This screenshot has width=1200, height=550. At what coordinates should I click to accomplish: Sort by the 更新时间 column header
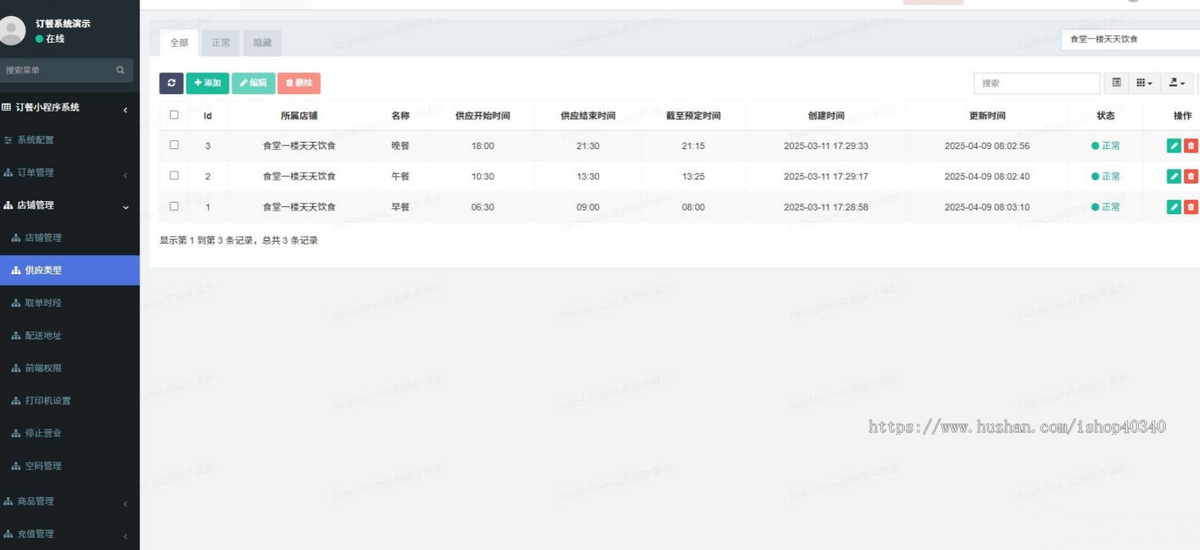[987, 116]
